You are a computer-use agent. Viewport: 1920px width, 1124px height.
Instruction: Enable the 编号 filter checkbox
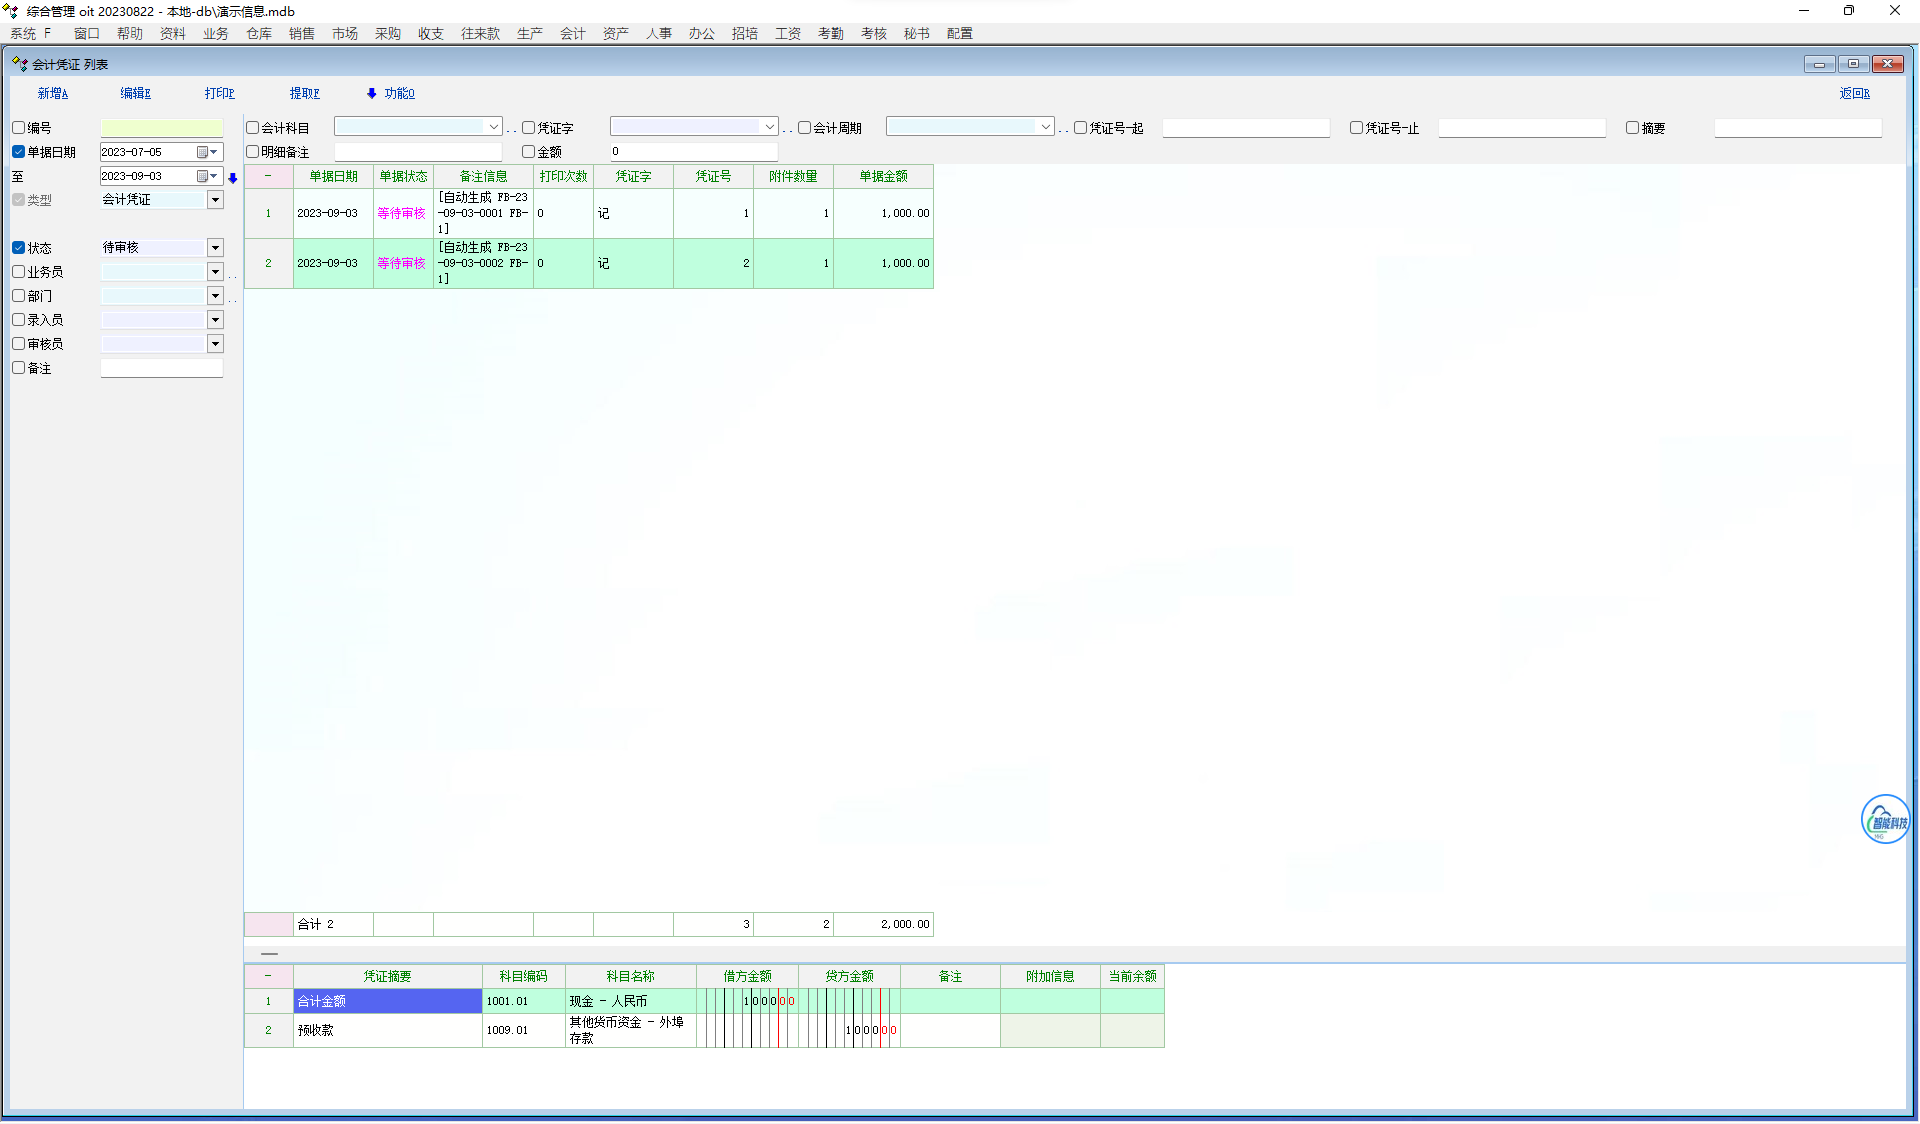tap(19, 128)
